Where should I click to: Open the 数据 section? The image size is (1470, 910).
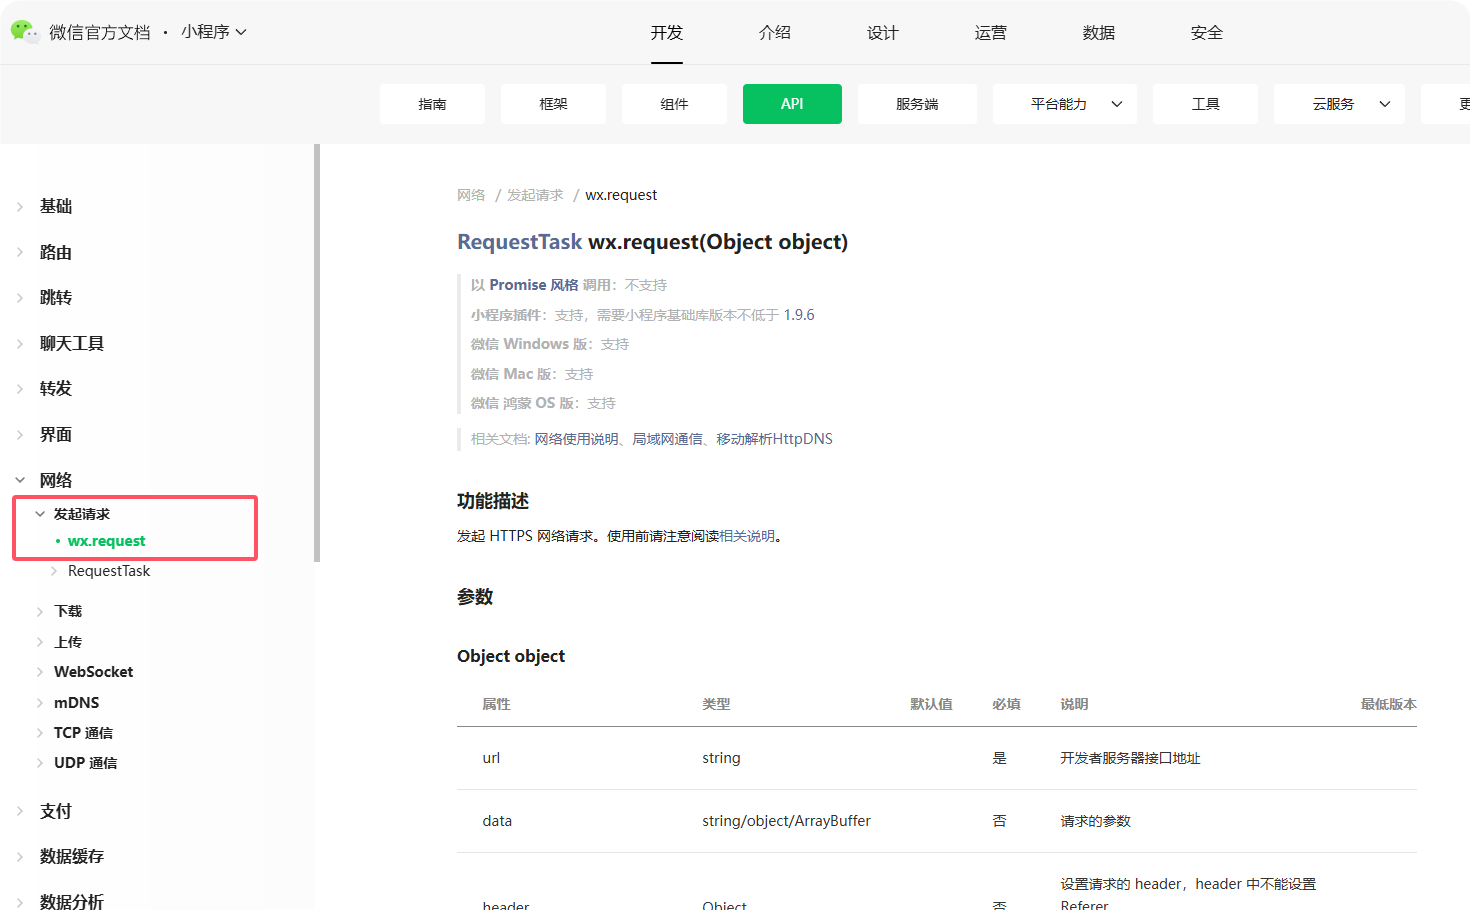[1098, 32]
